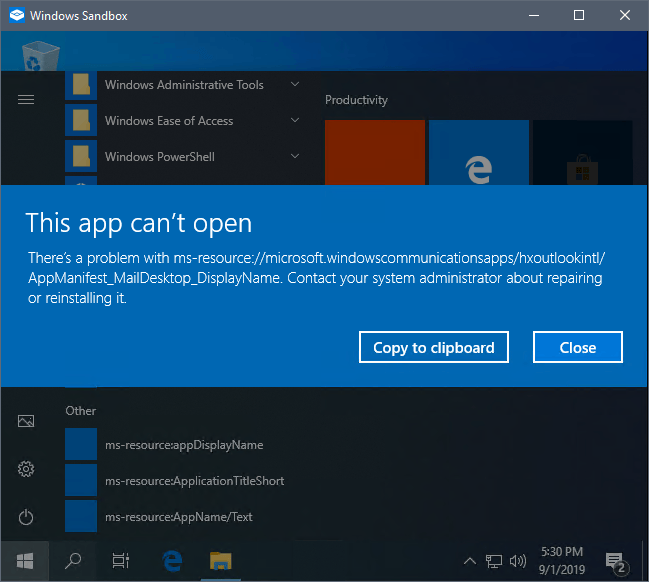Close the Windows Sandbox window
649x582 pixels.
625,15
